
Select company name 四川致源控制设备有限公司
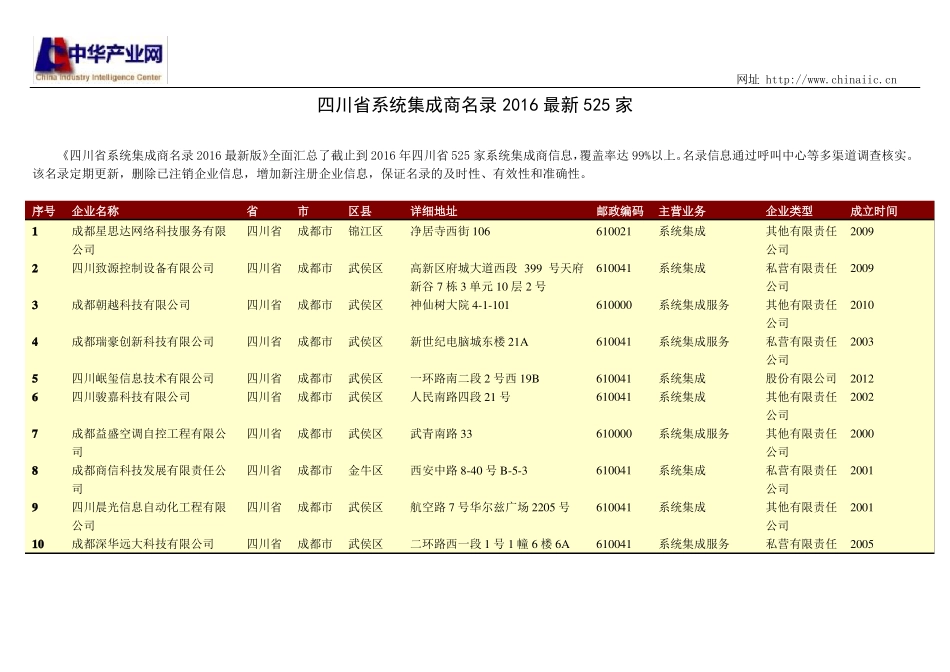tap(142, 268)
